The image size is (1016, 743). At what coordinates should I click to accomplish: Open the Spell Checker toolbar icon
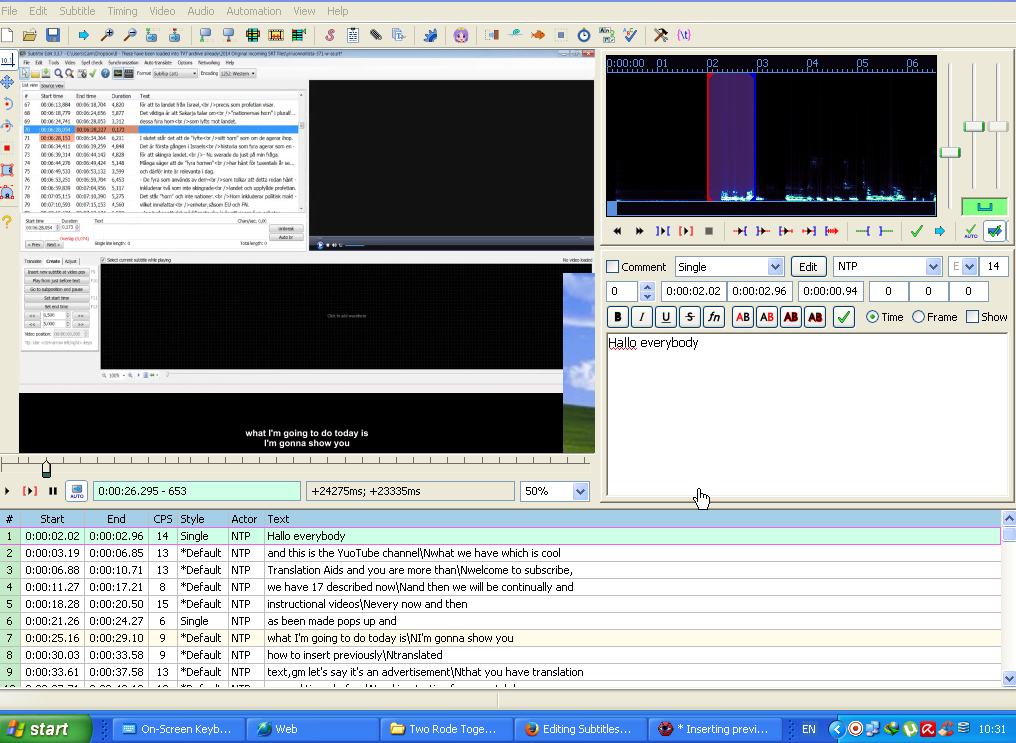[x=631, y=35]
